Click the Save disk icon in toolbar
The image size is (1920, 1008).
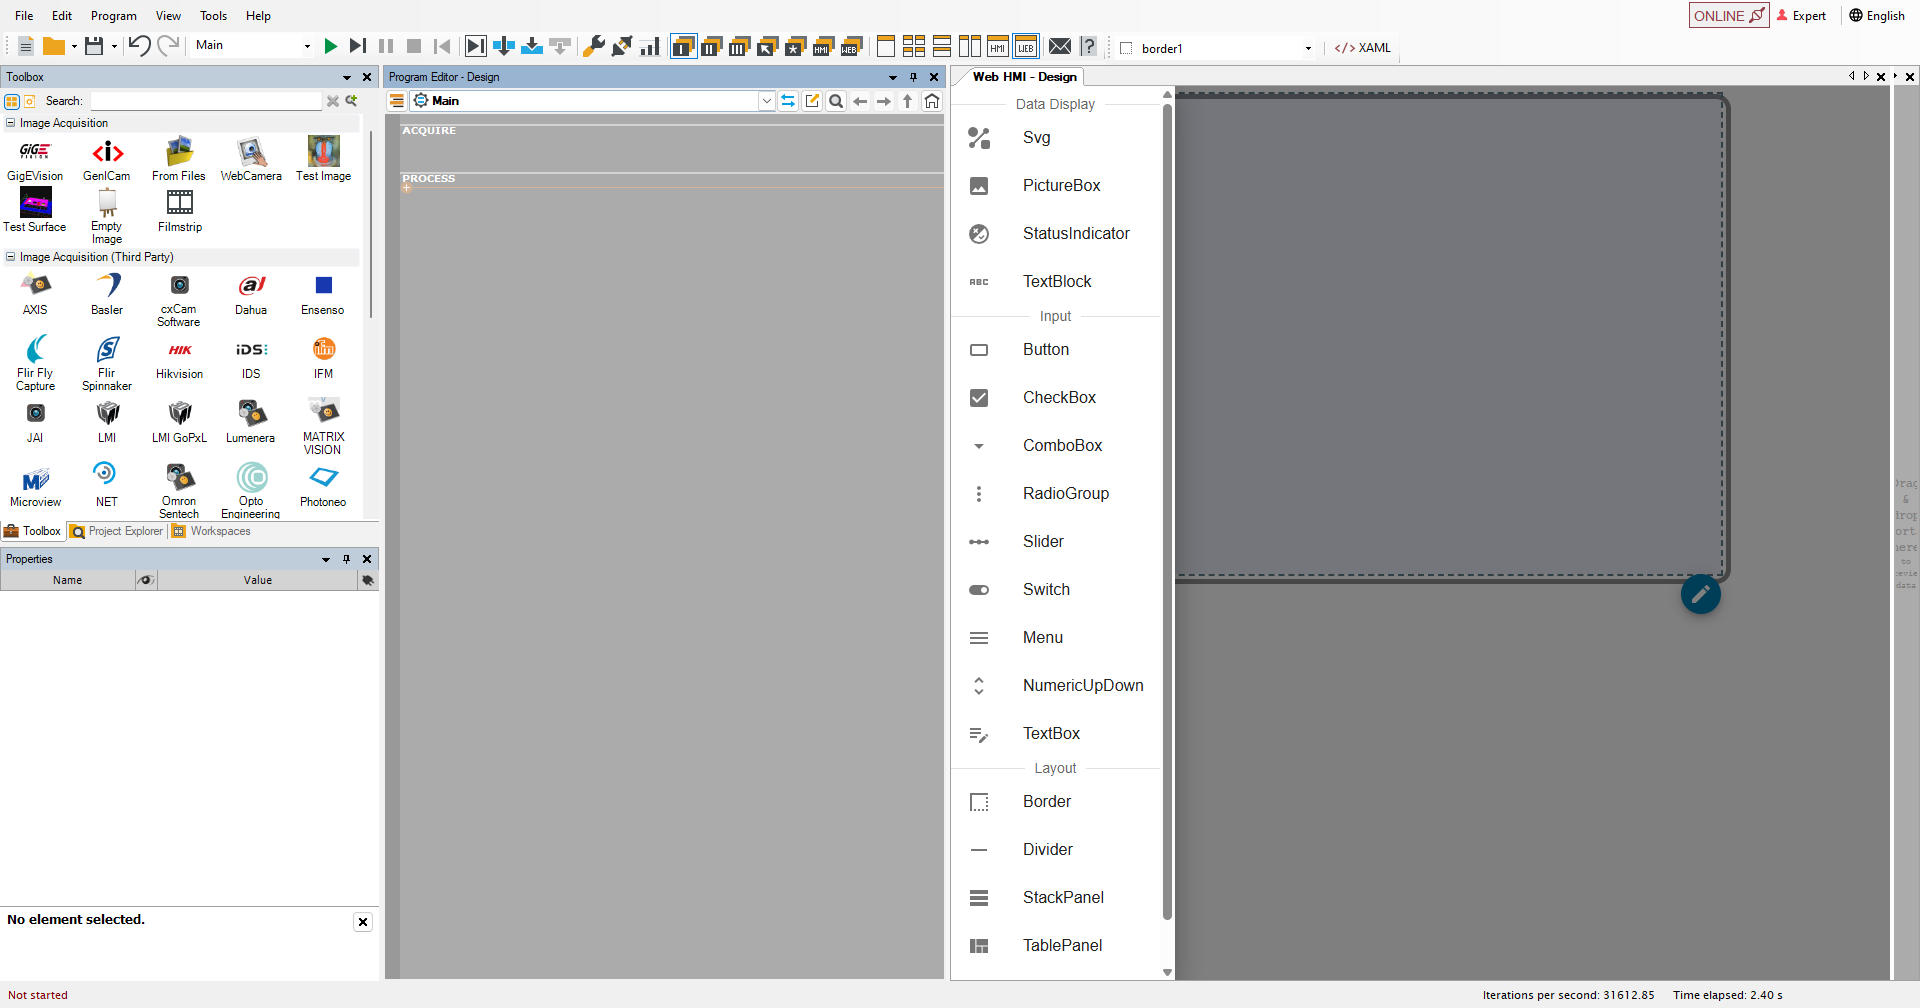coord(94,46)
